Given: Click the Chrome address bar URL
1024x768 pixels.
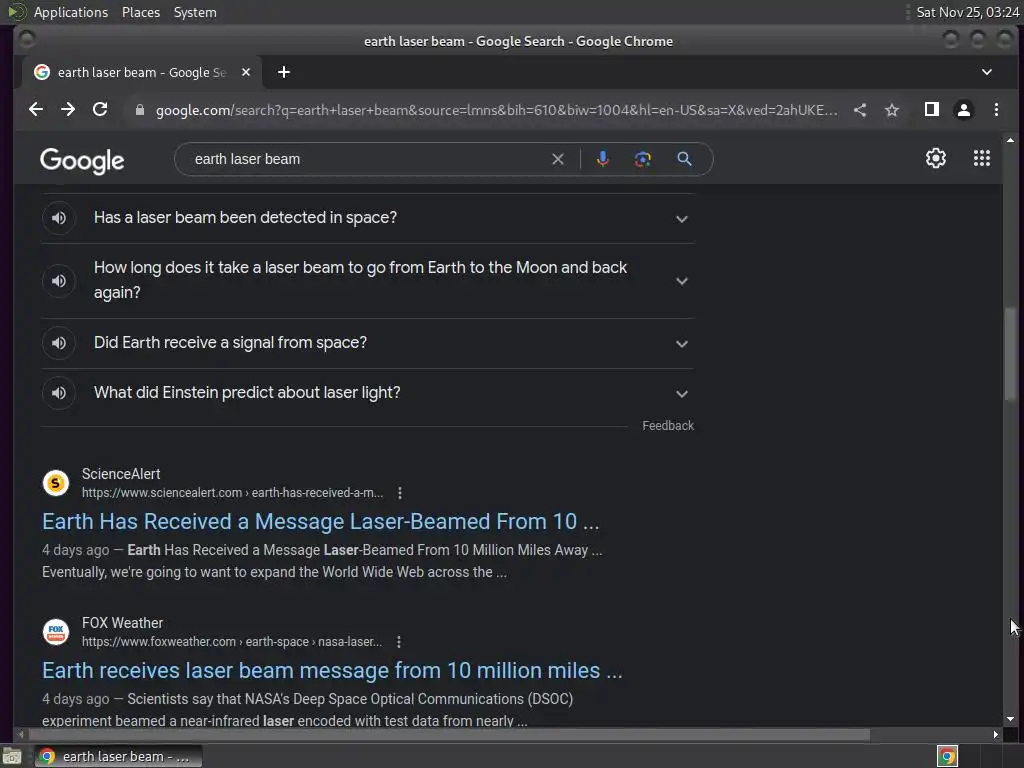Looking at the screenshot, I should coord(496,110).
